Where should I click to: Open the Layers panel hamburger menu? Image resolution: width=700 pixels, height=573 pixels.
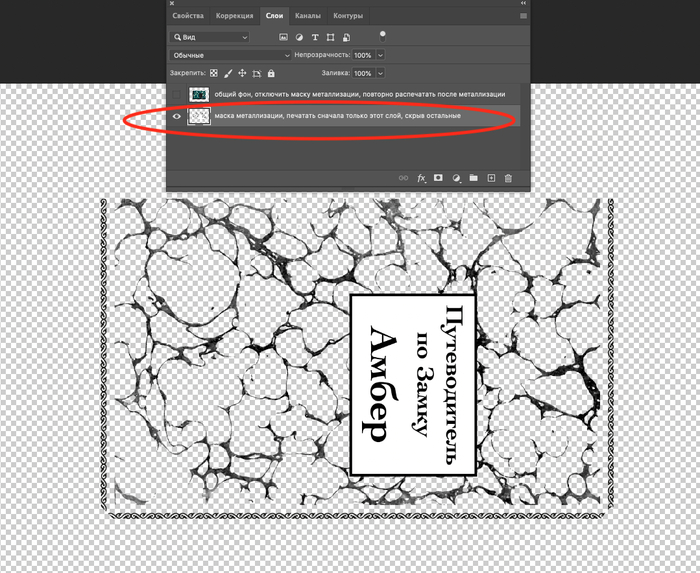point(523,16)
